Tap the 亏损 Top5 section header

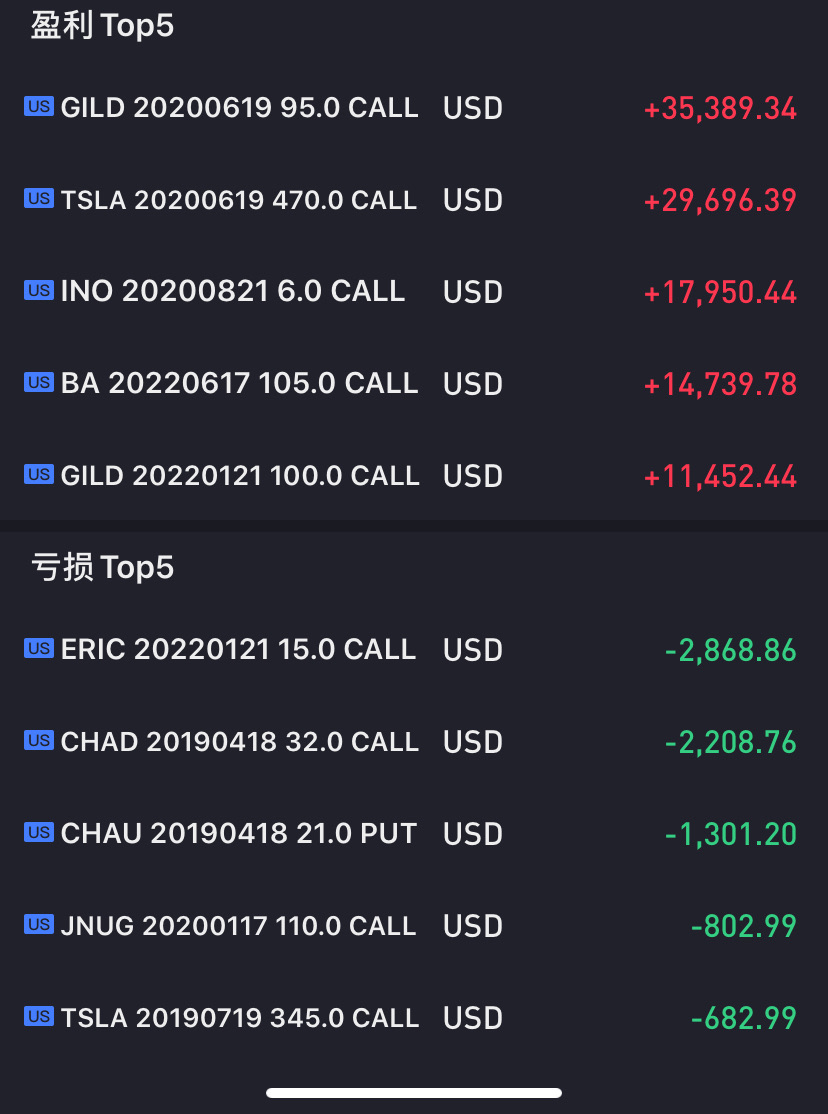click(x=102, y=568)
